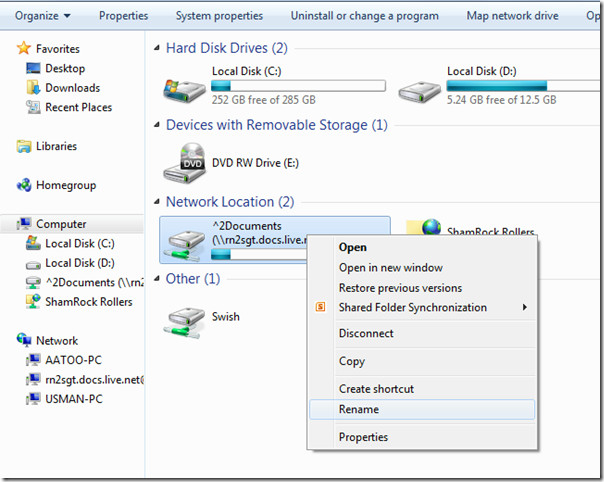Click the System properties toolbar button

(x=219, y=16)
